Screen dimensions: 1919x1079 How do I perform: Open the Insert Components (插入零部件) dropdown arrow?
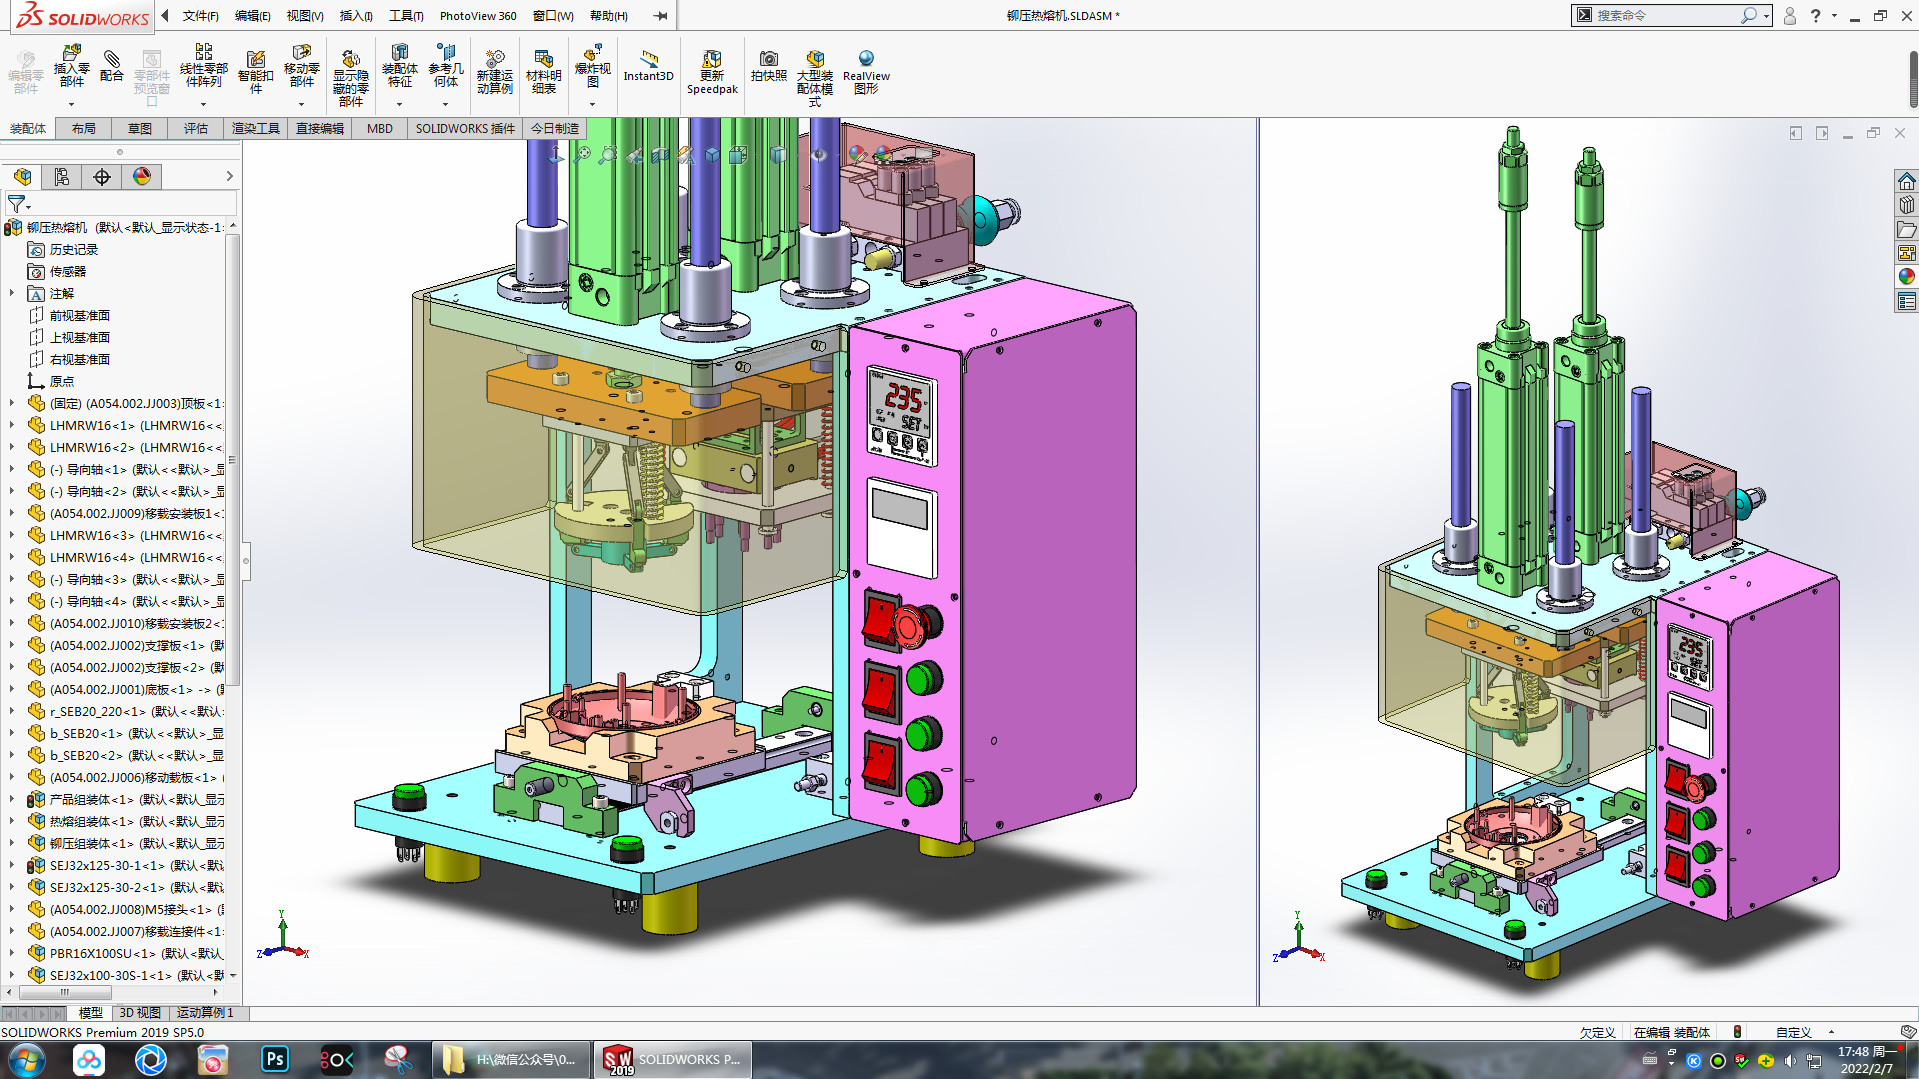coord(71,104)
